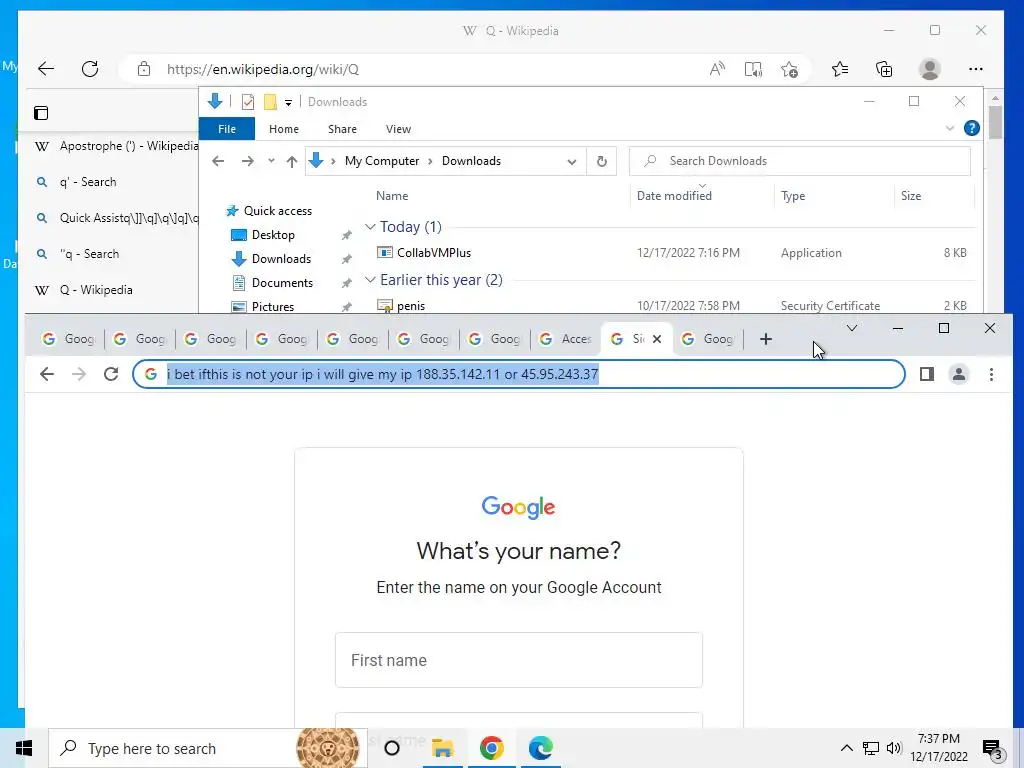Click Edge back arrow in Wikipedia window

click(46, 69)
